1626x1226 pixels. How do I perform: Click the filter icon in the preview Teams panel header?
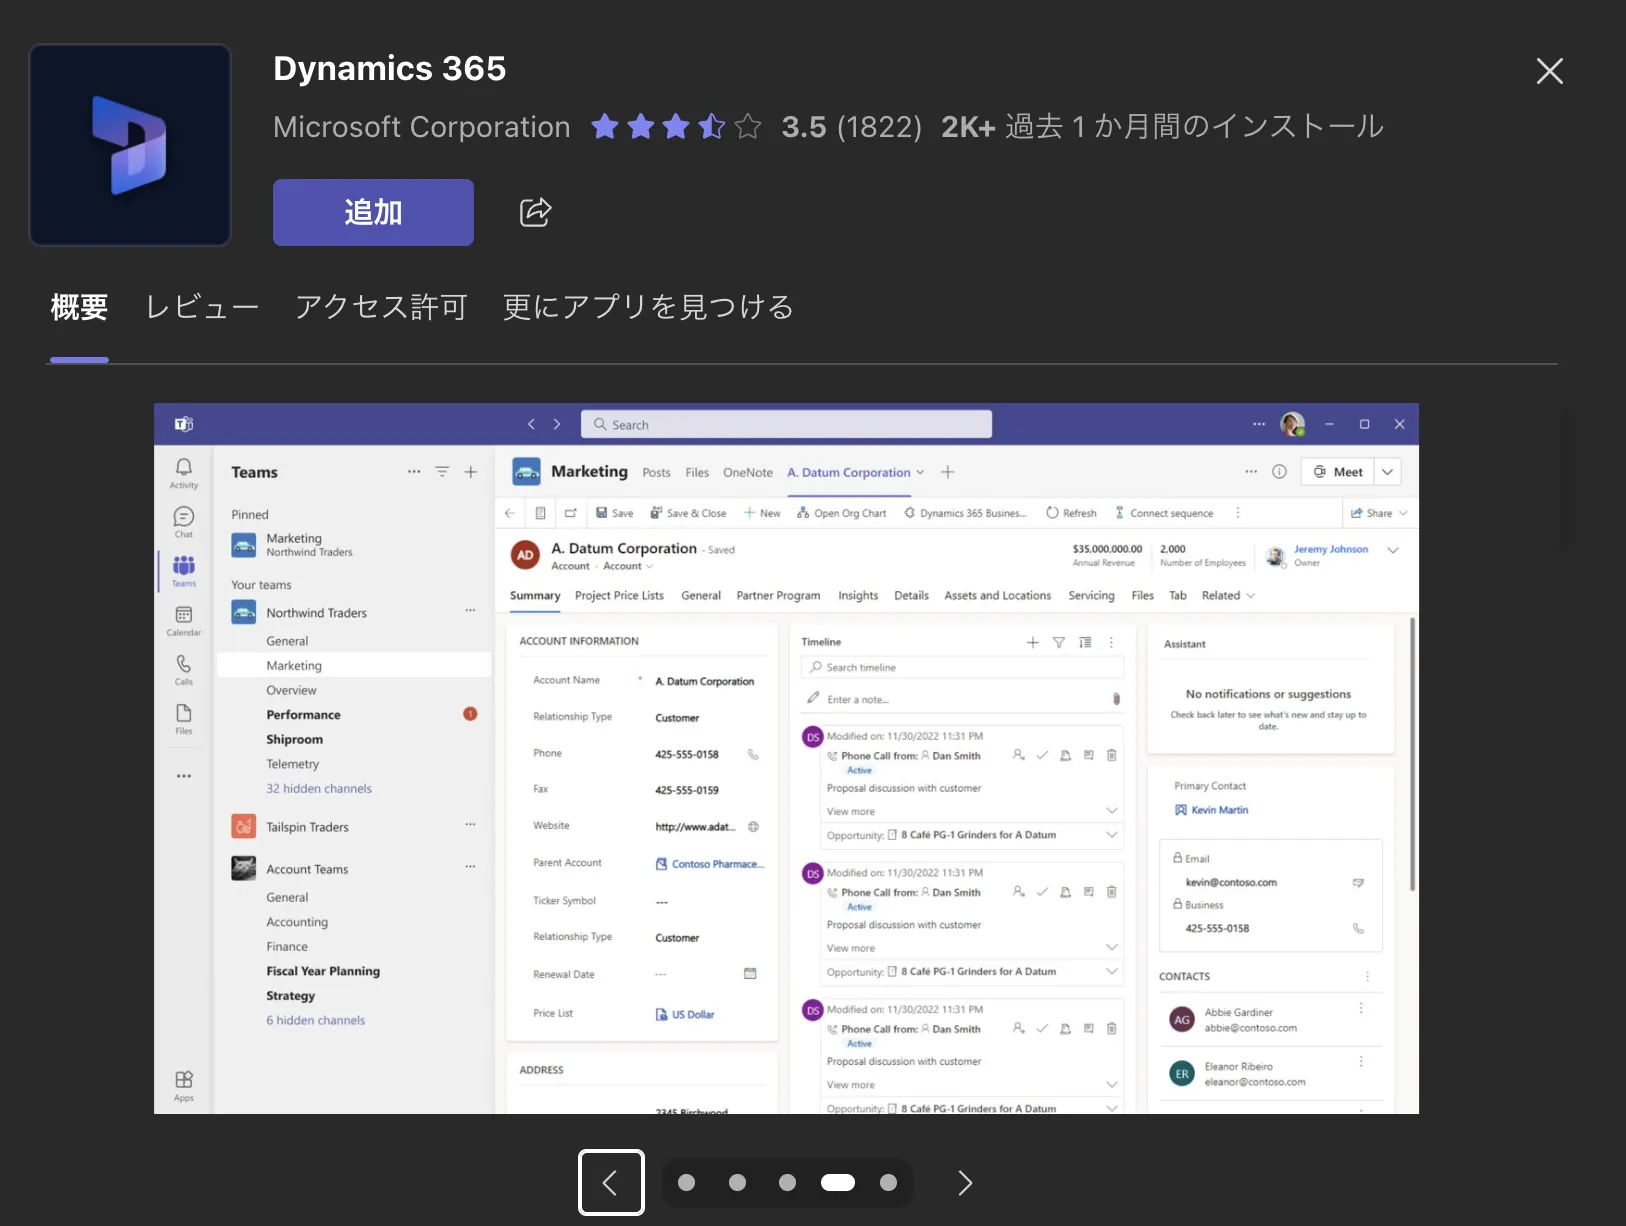point(442,472)
